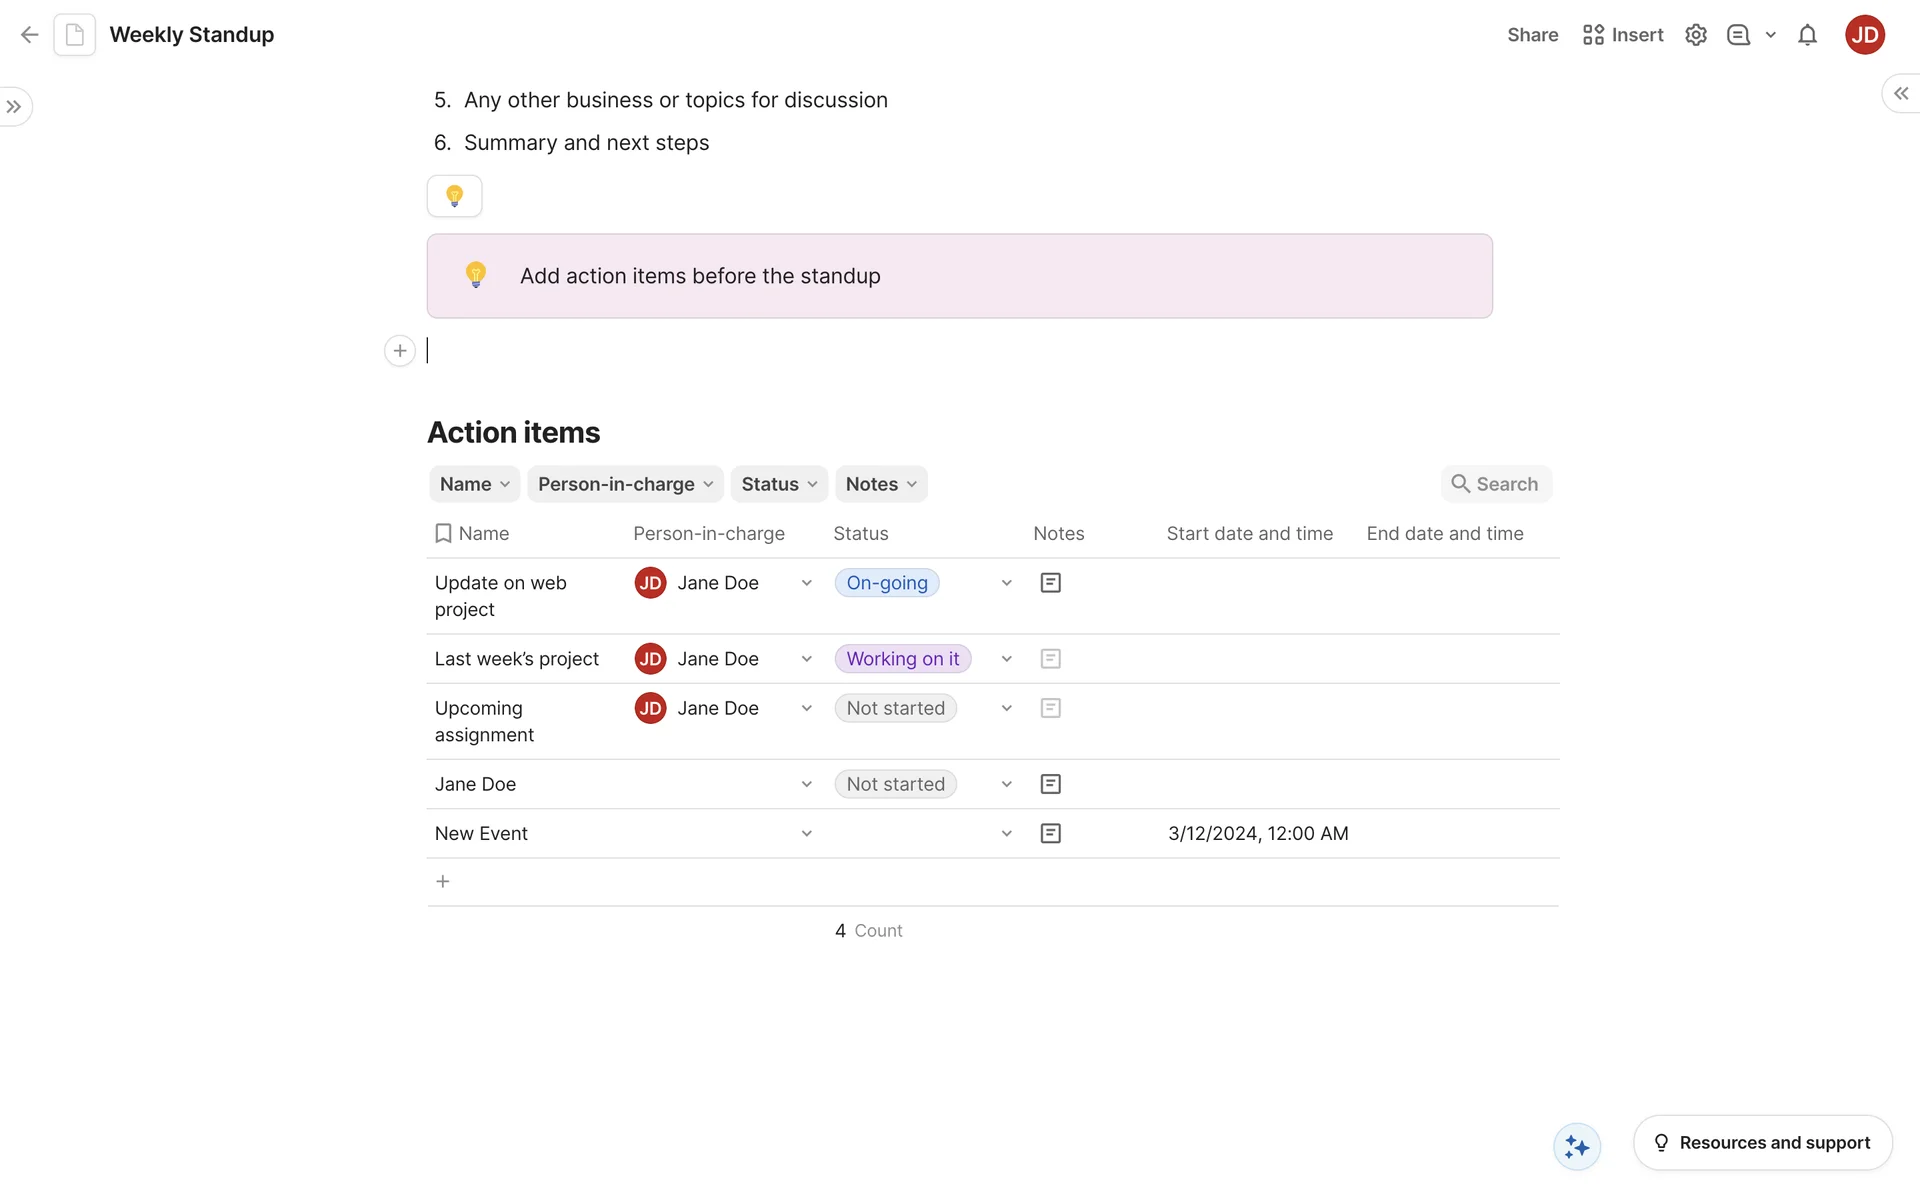This screenshot has height=1200, width=1920.
Task: Open the AI sparkle assistant button
Action: 1577,1146
